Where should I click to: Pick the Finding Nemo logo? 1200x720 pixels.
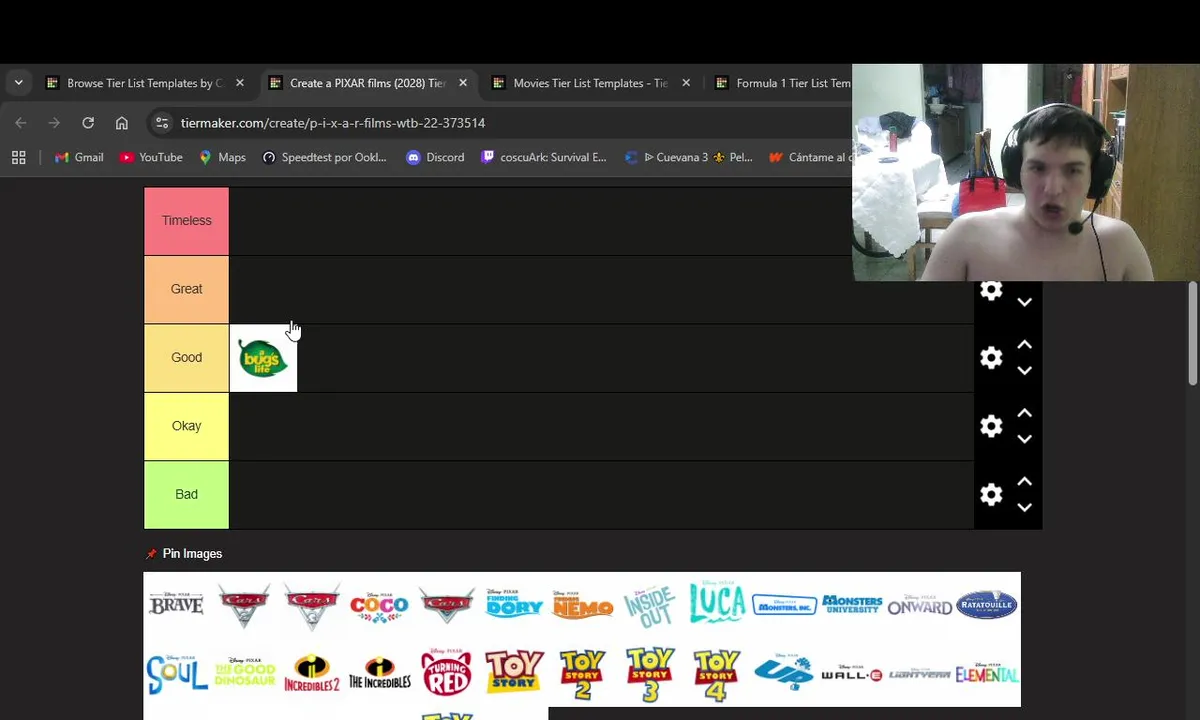582,604
